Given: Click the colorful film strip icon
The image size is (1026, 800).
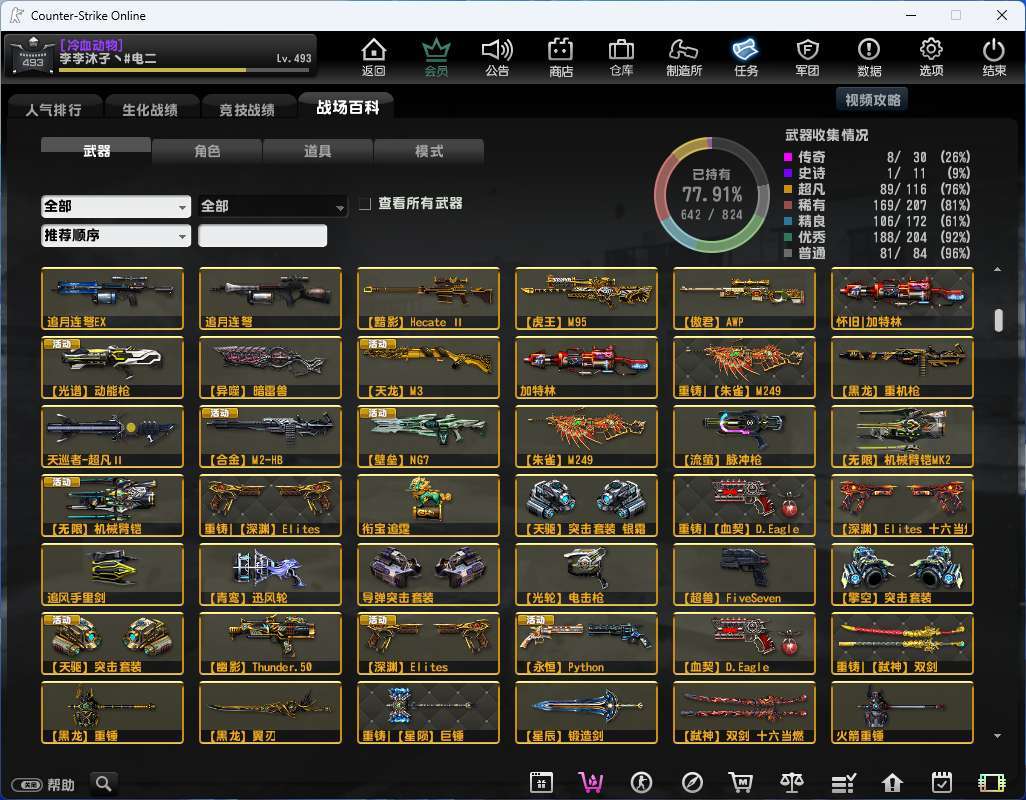Looking at the screenshot, I should coord(991,782).
